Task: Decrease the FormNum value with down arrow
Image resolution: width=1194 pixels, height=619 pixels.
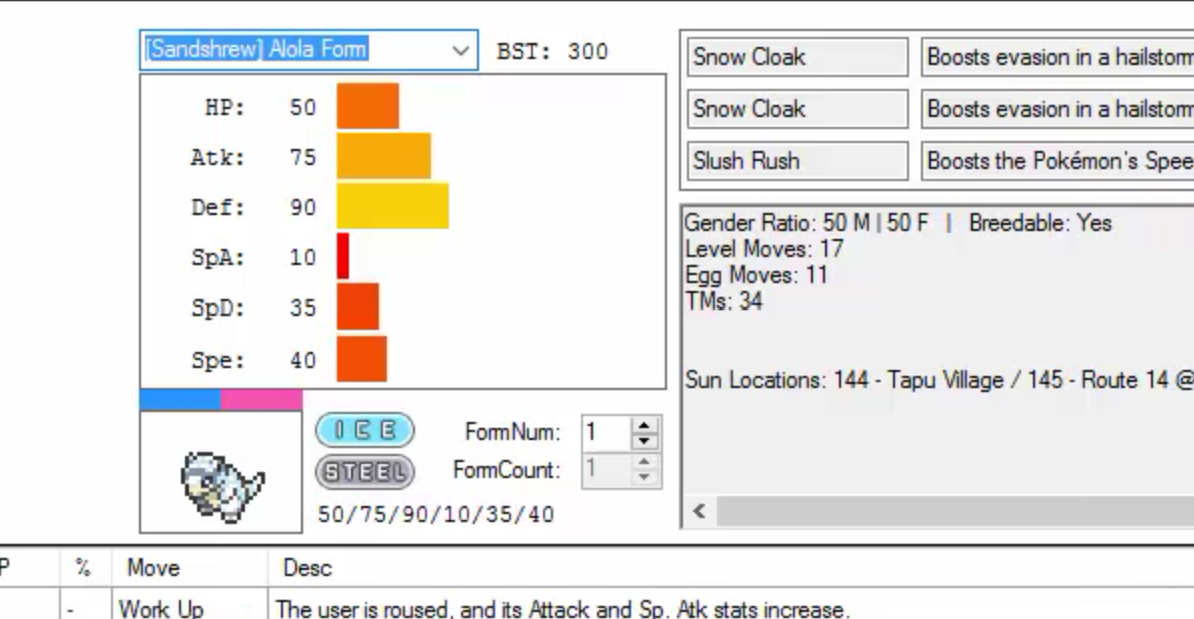Action: point(644,441)
